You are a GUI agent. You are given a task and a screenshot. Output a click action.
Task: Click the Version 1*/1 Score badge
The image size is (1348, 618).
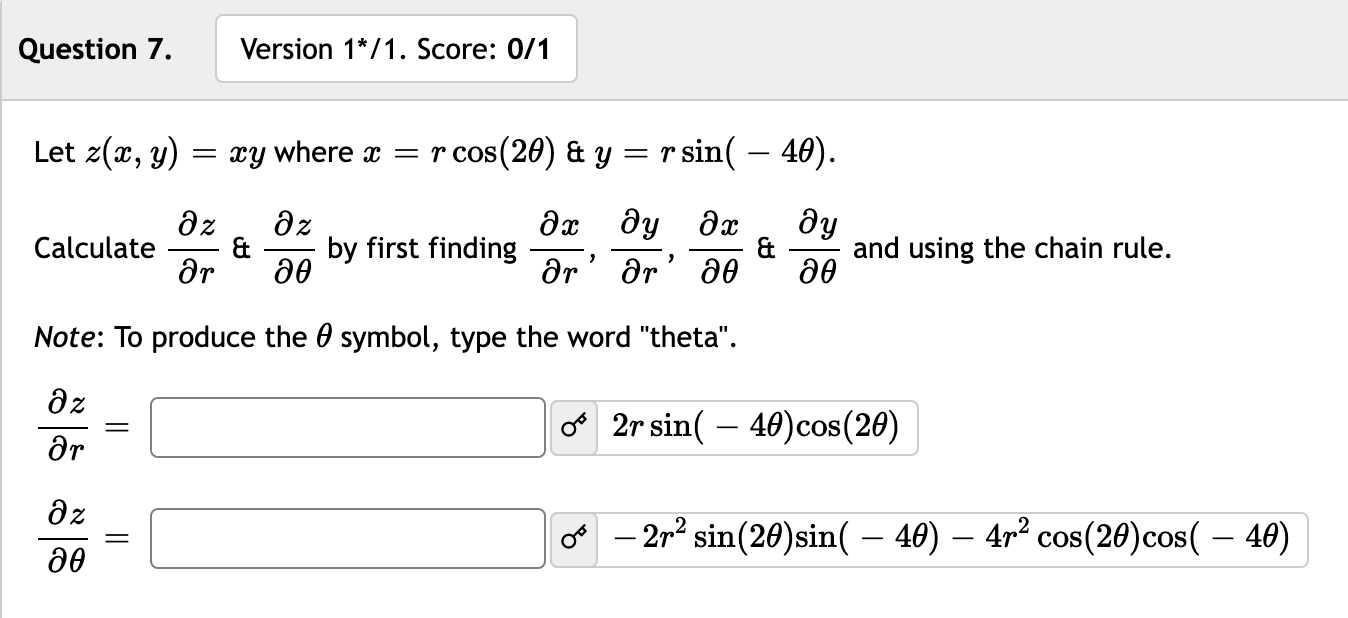[x=395, y=48]
